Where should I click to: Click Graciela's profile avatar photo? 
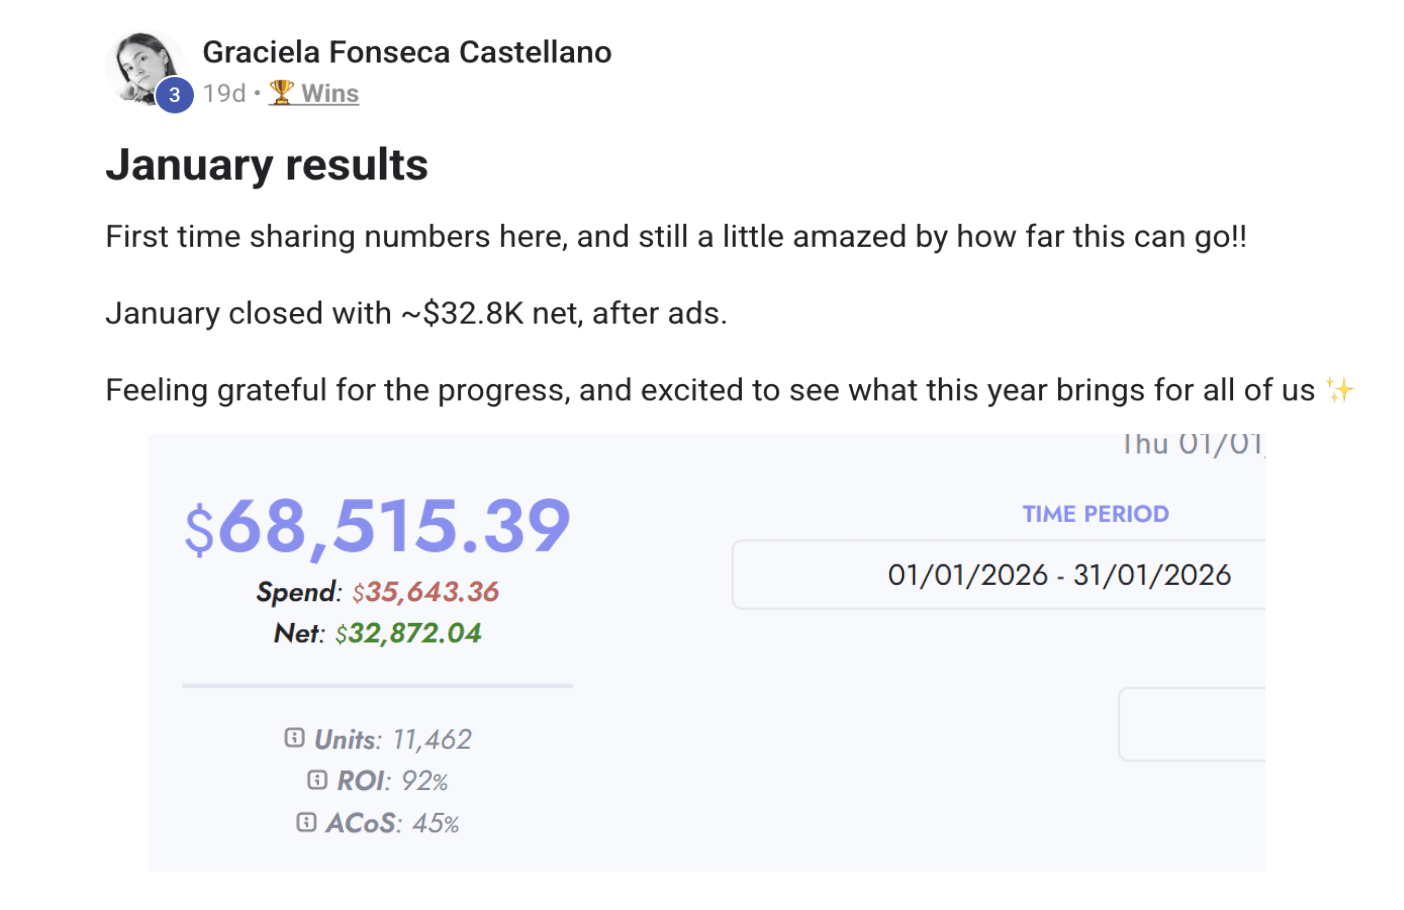143,66
